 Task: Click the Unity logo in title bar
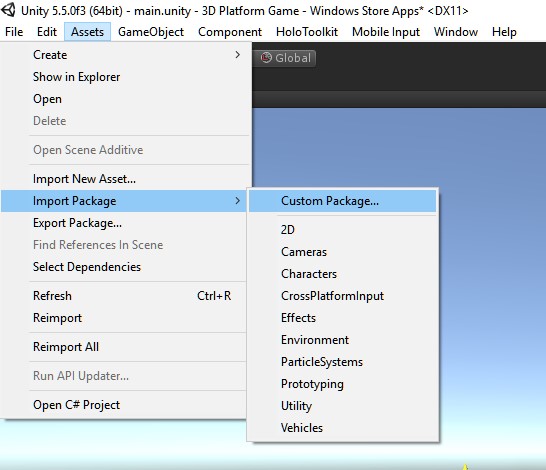coord(8,10)
